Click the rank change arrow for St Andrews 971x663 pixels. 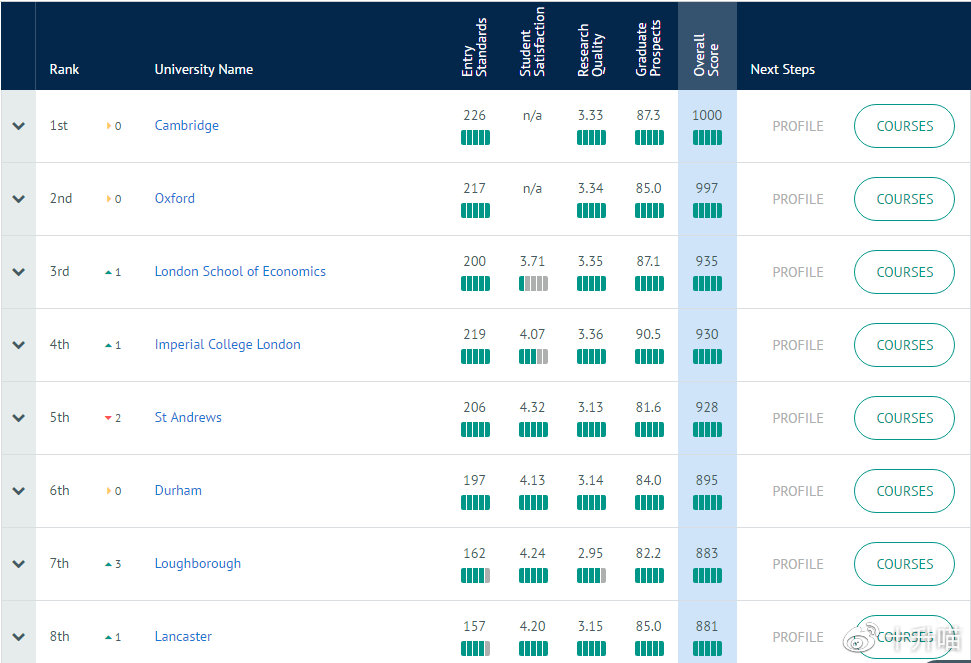pyautogui.click(x=108, y=418)
